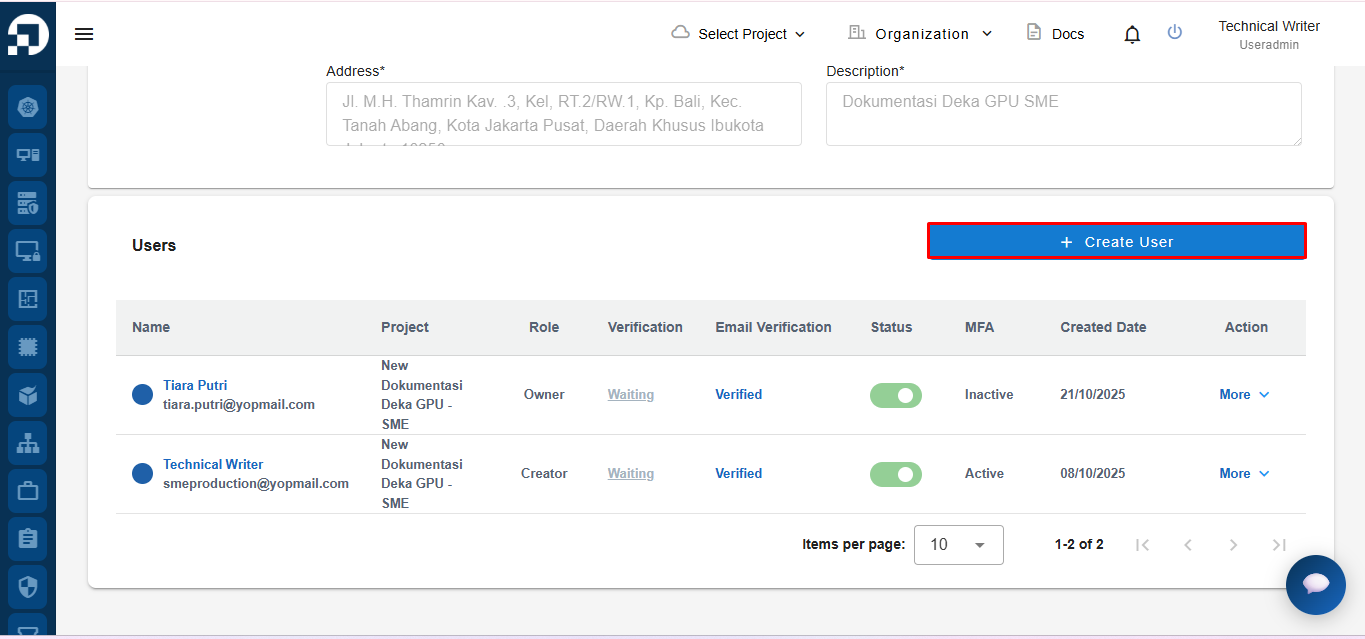Toggle status switch for Technical Writer user
Viewport: 1365px width, 639px height.
point(896,474)
